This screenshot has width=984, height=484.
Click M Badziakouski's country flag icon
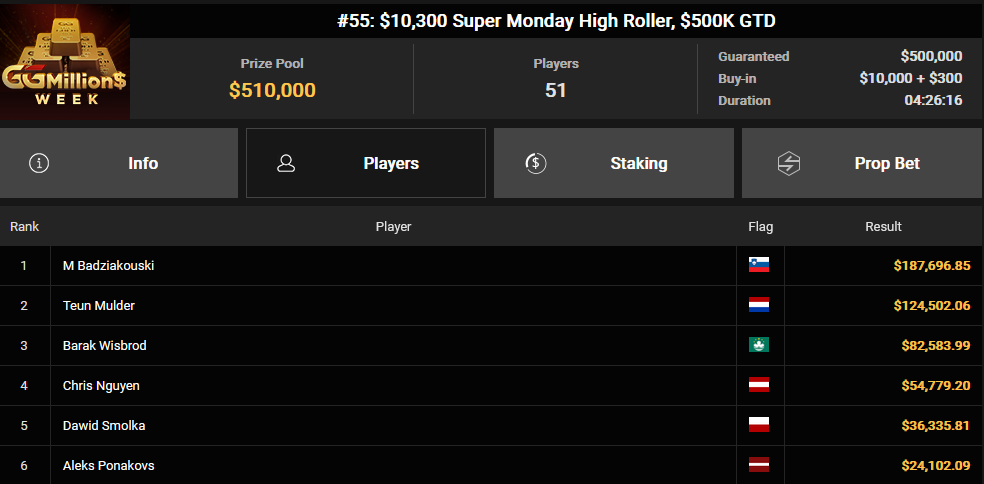pyautogui.click(x=759, y=265)
